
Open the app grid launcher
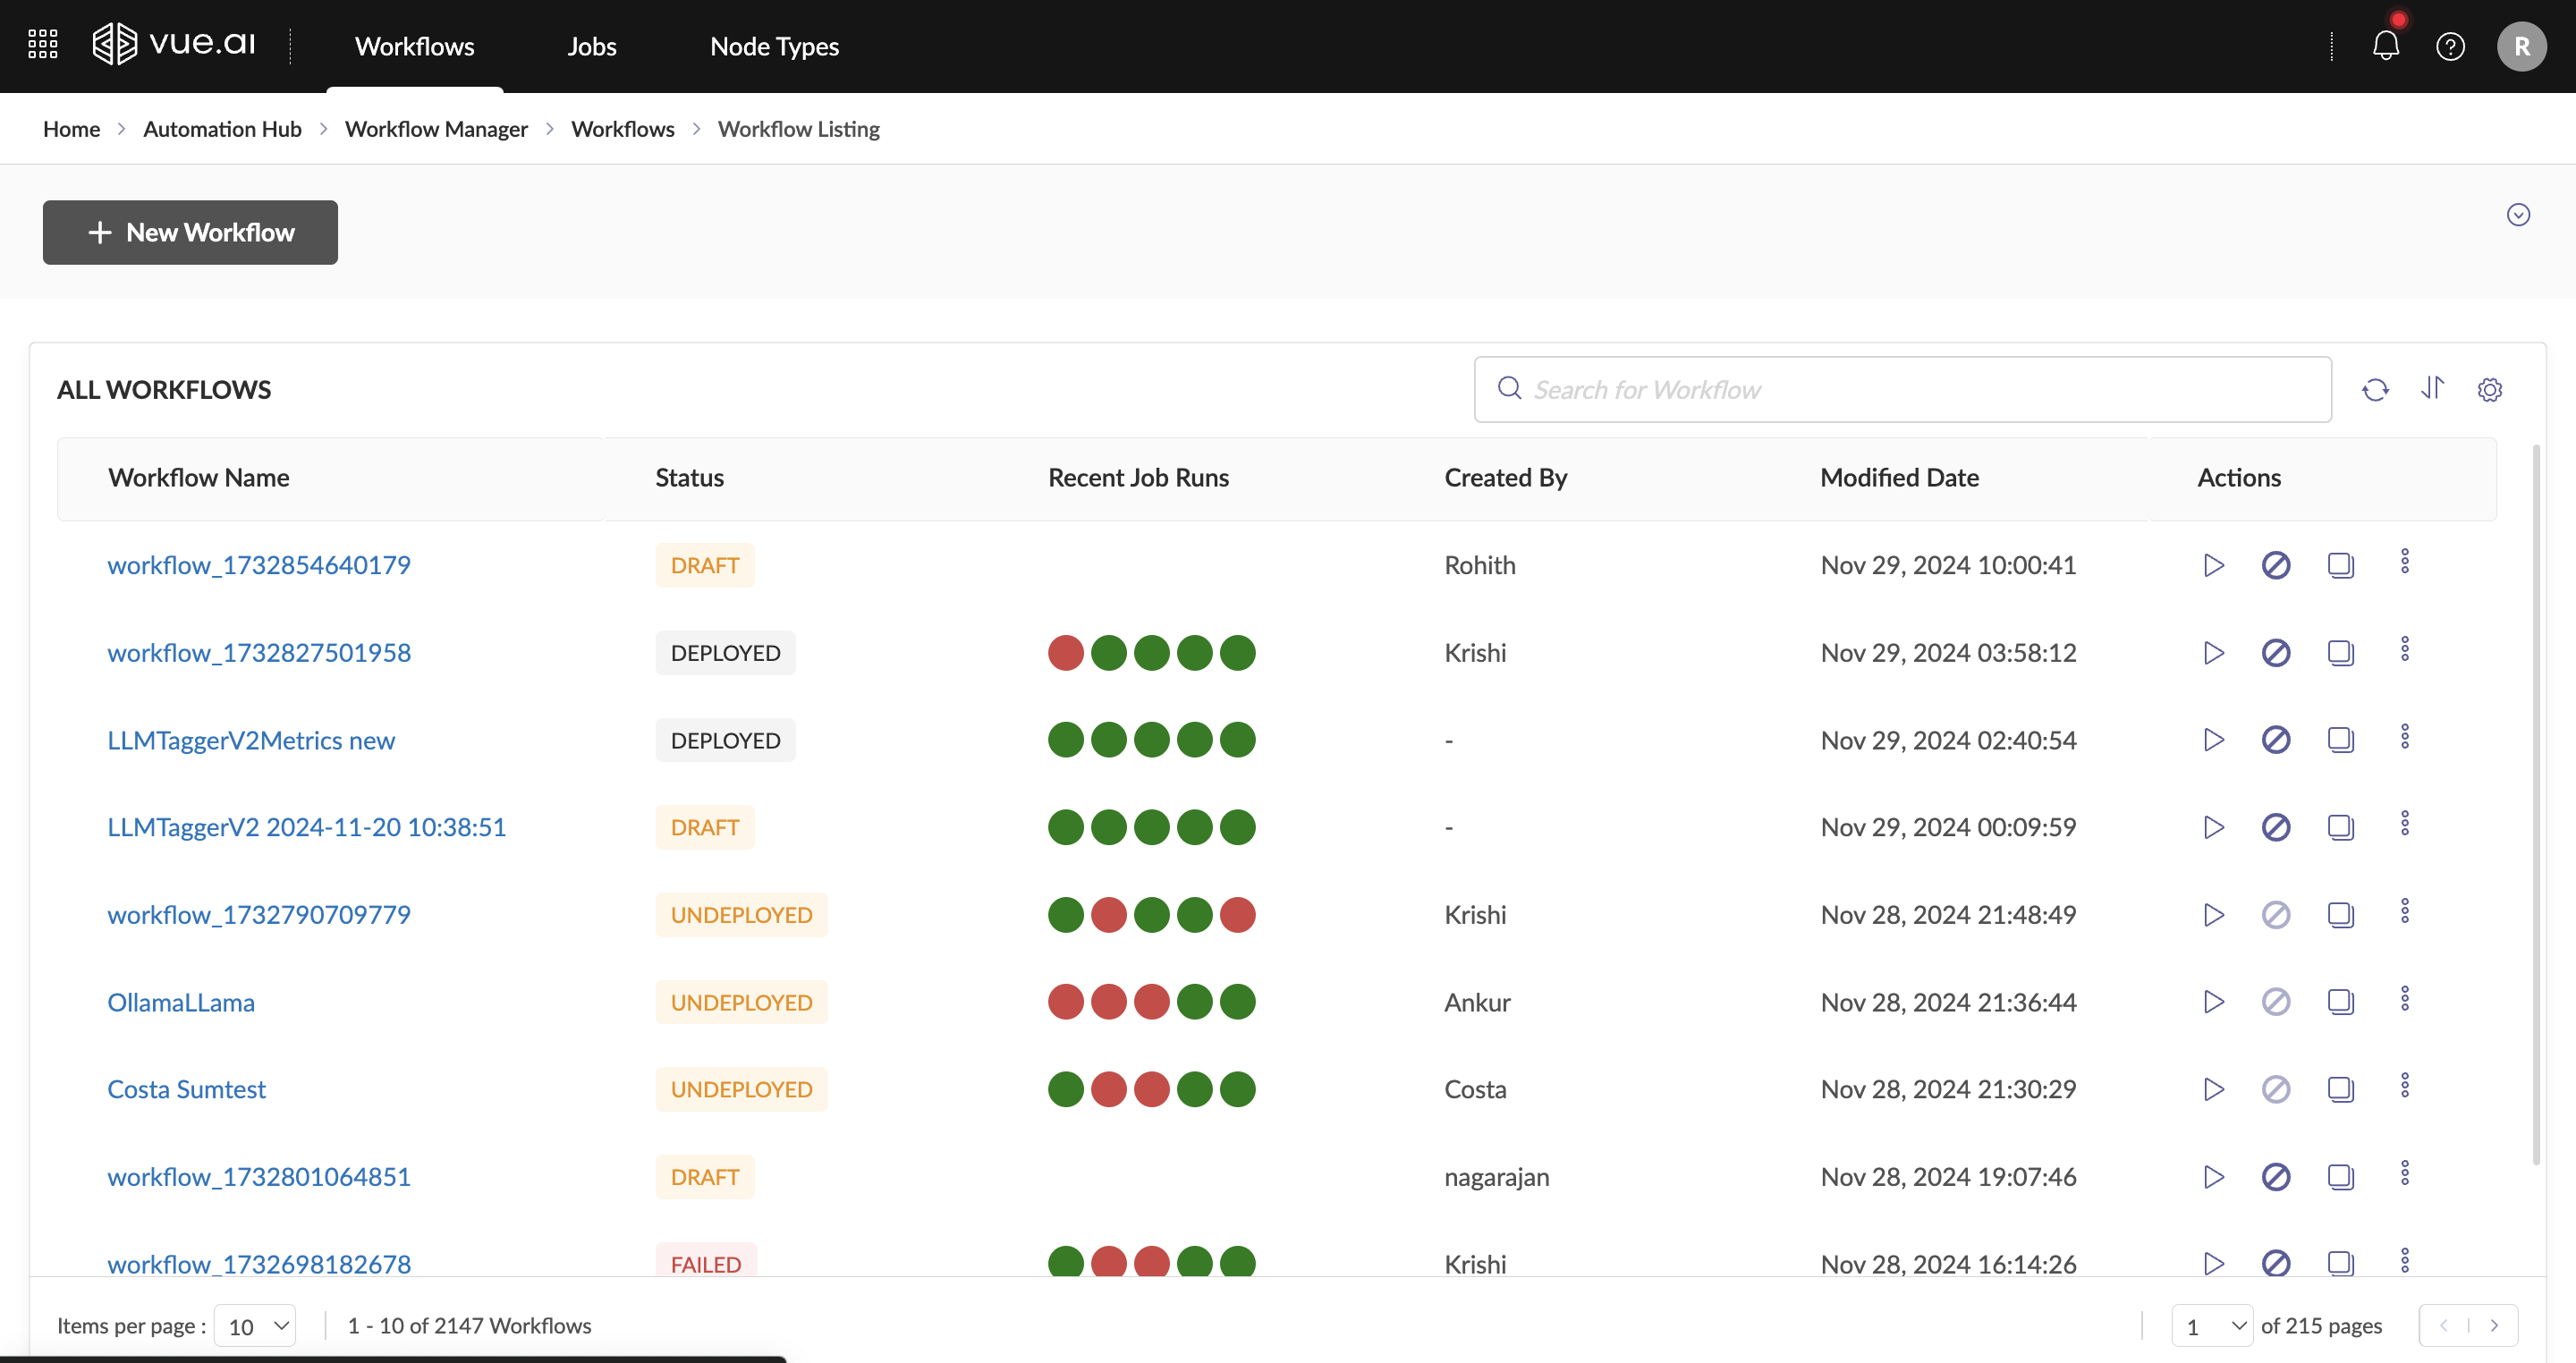click(x=42, y=44)
